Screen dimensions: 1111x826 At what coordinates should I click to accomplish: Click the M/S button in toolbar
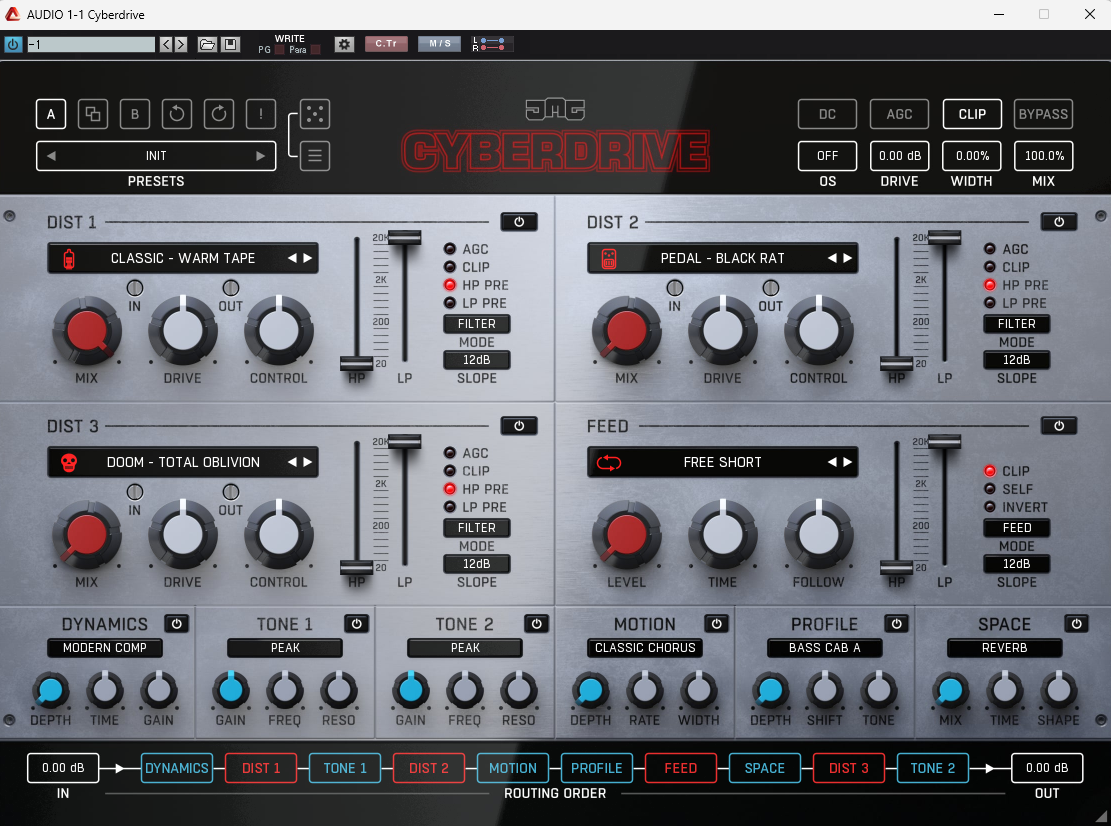point(439,44)
